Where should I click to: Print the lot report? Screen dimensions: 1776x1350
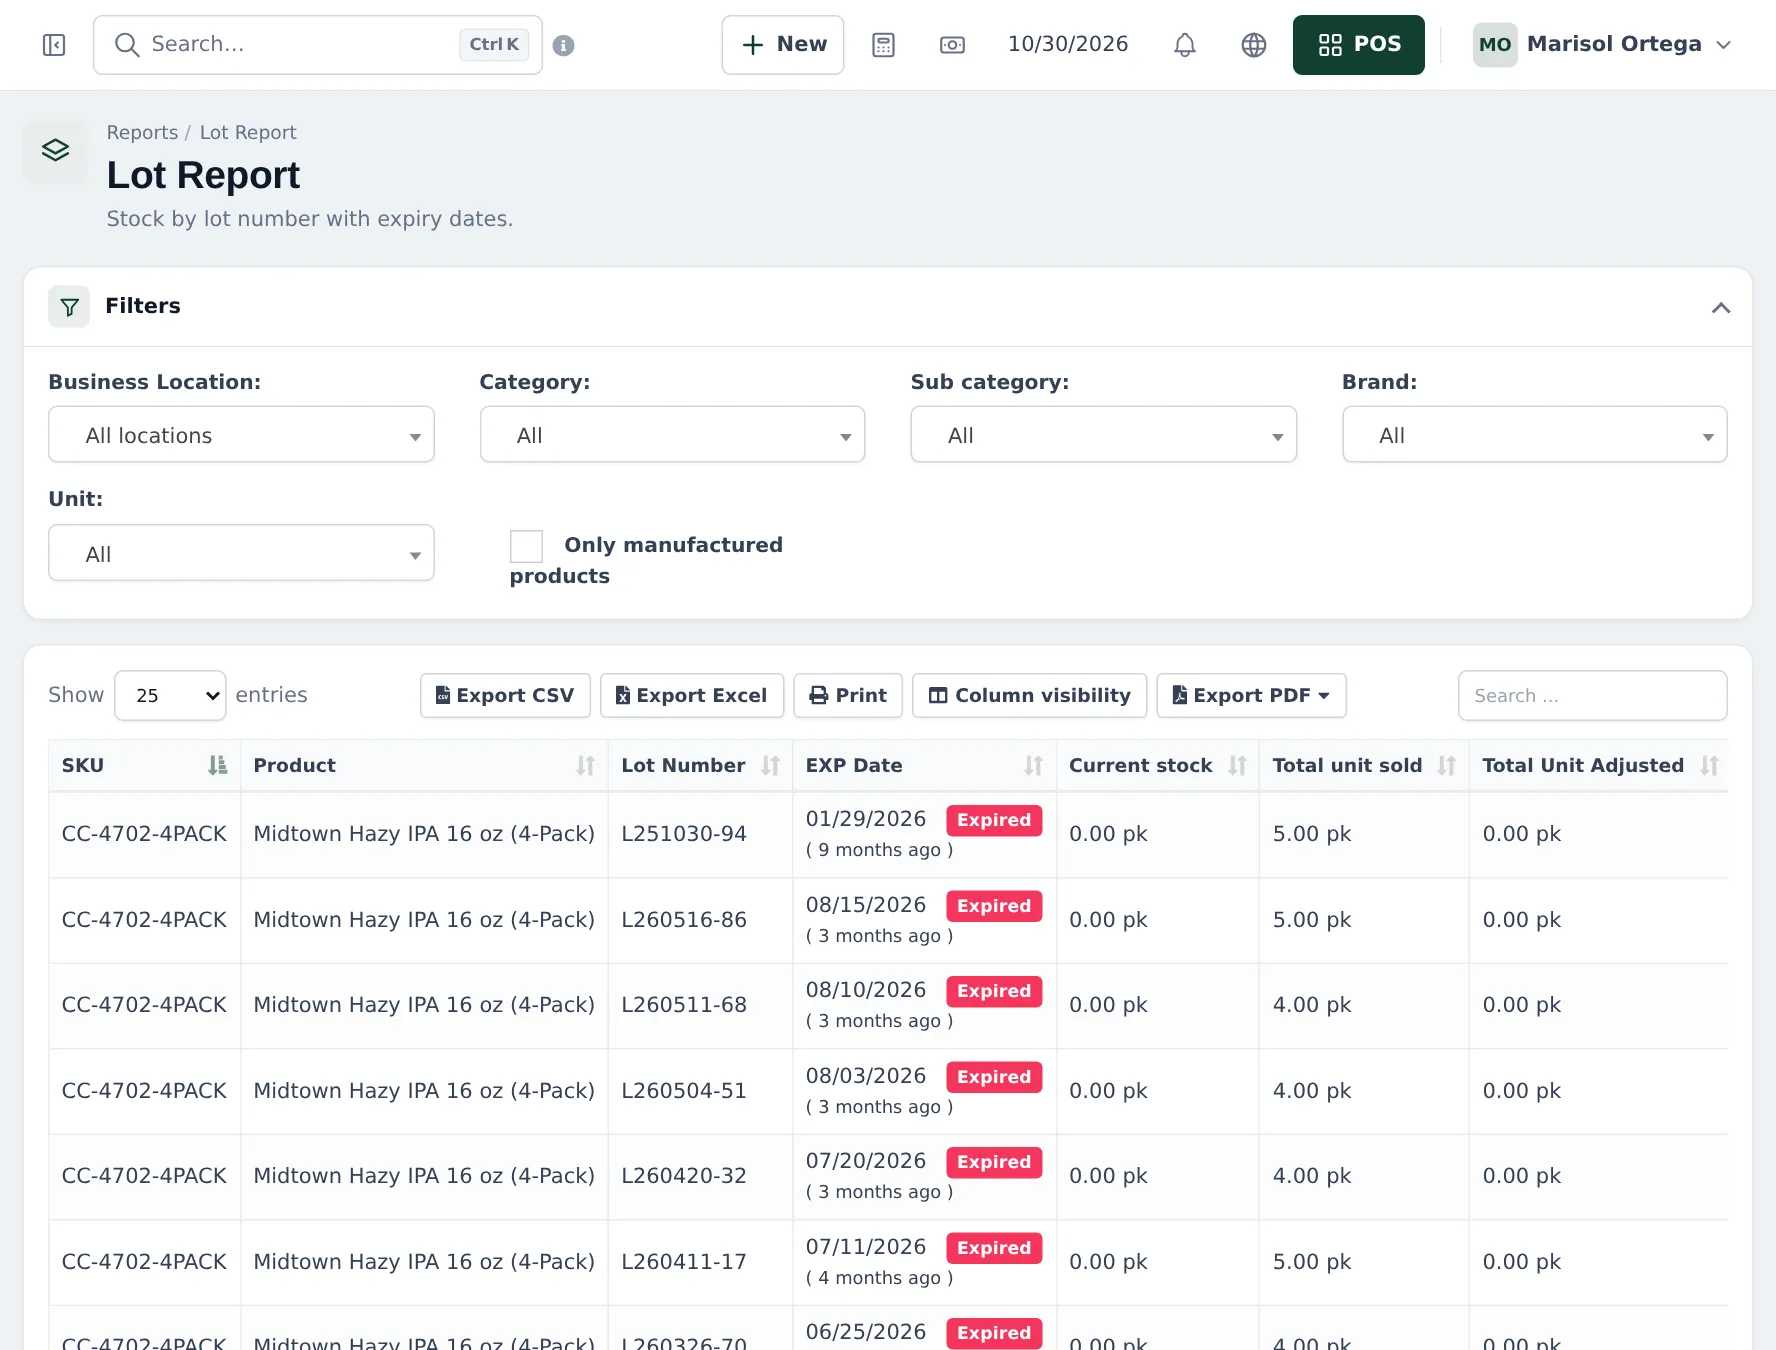(848, 696)
